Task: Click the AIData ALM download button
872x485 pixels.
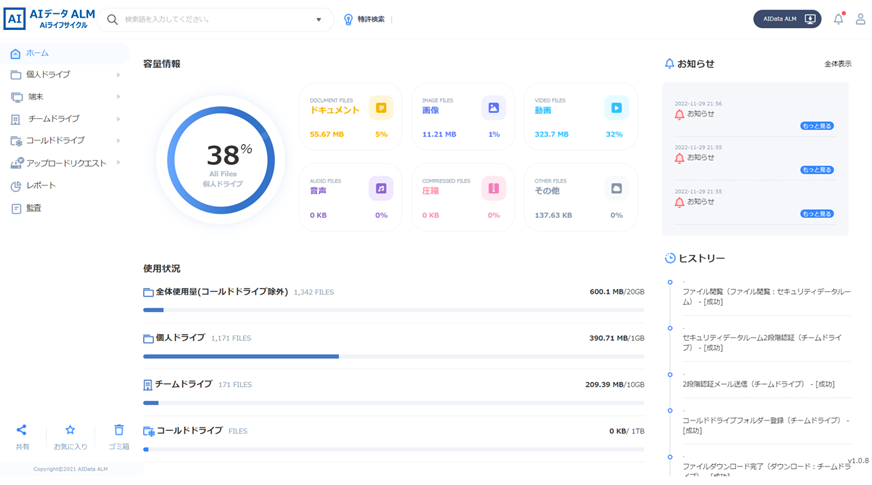Action: coord(787,19)
